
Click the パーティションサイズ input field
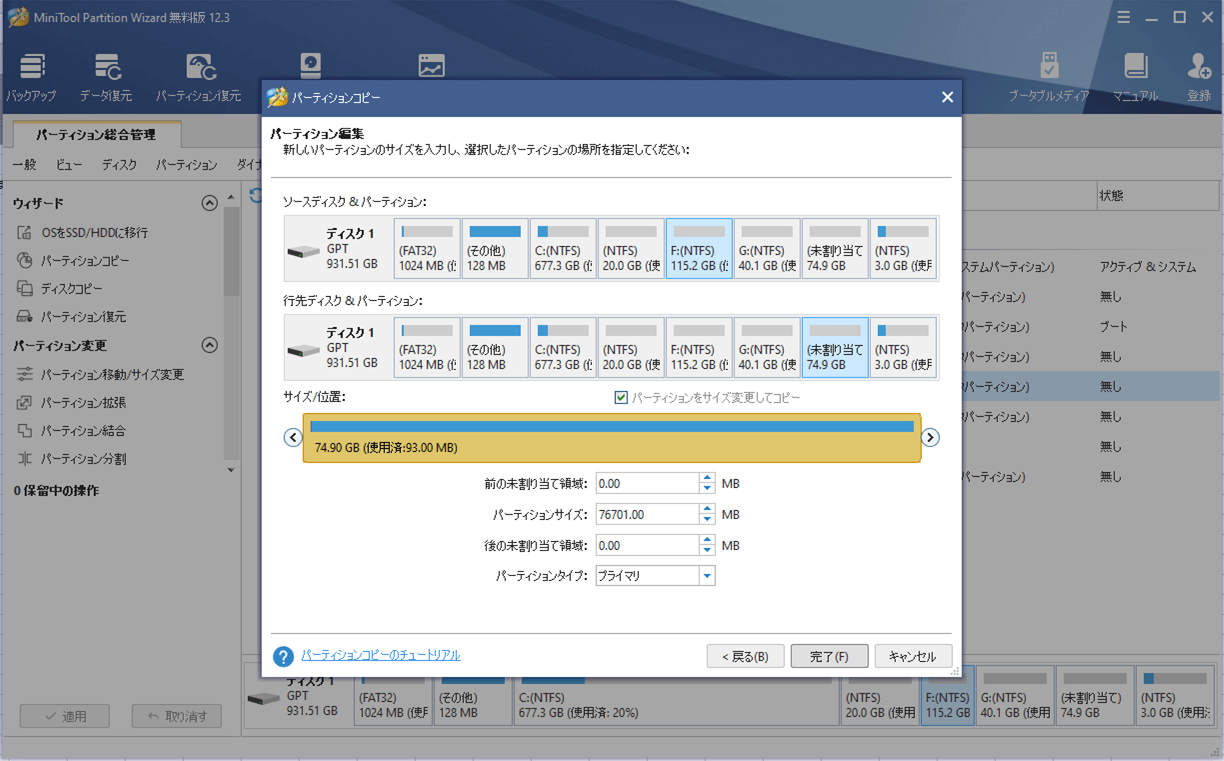tap(646, 514)
